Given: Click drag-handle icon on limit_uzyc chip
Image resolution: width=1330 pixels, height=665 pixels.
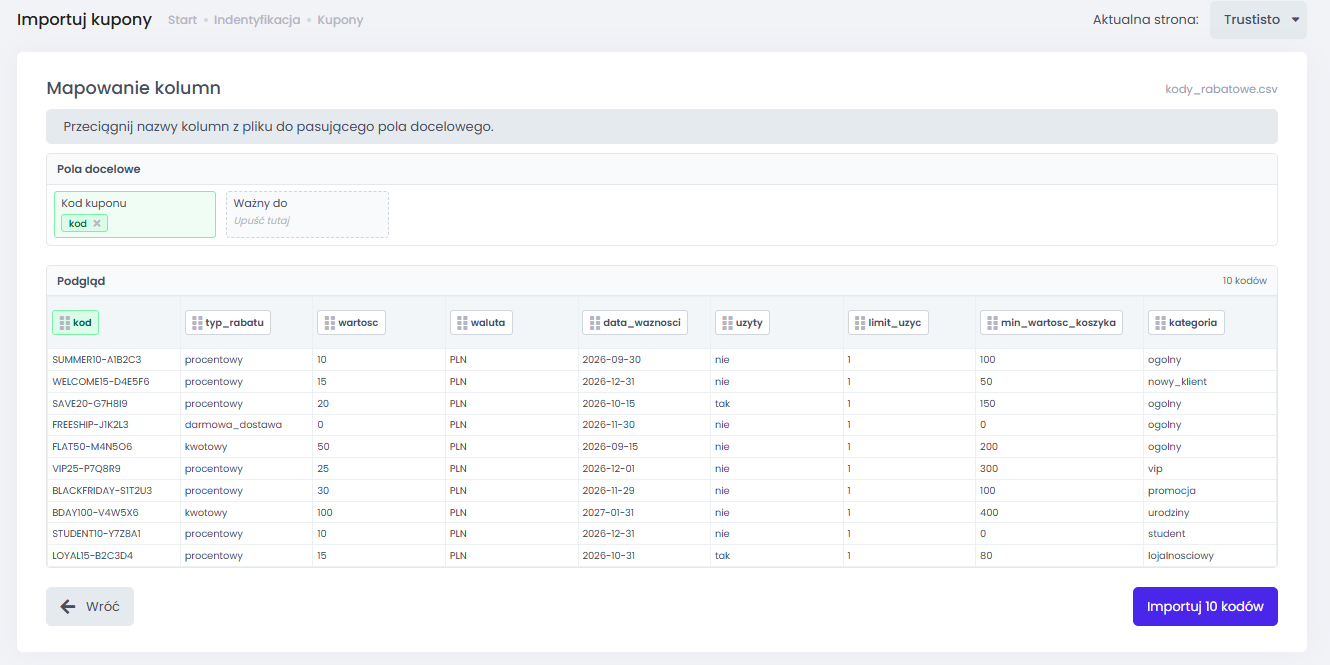Looking at the screenshot, I should (x=861, y=323).
